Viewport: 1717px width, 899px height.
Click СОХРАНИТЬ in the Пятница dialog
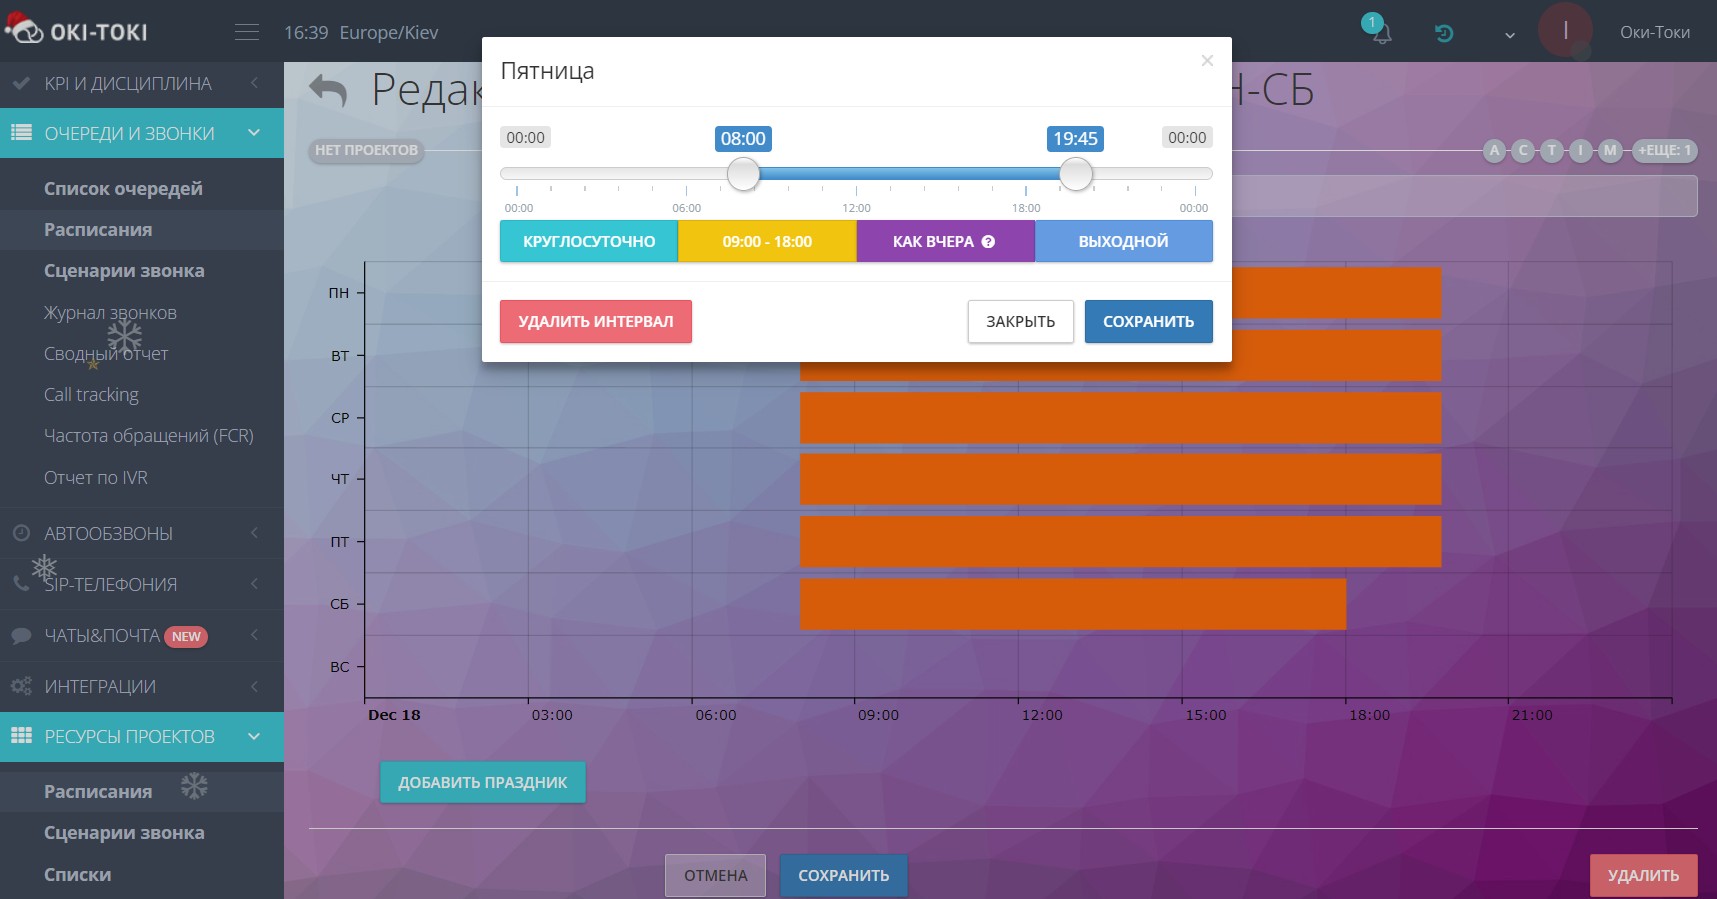point(1148,321)
